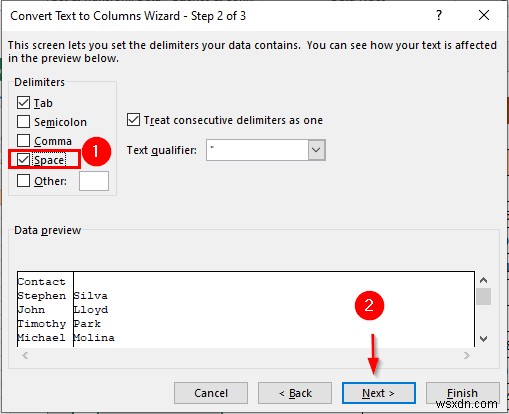Click the Other delimiter text box
The image size is (509, 414).
pyautogui.click(x=94, y=181)
